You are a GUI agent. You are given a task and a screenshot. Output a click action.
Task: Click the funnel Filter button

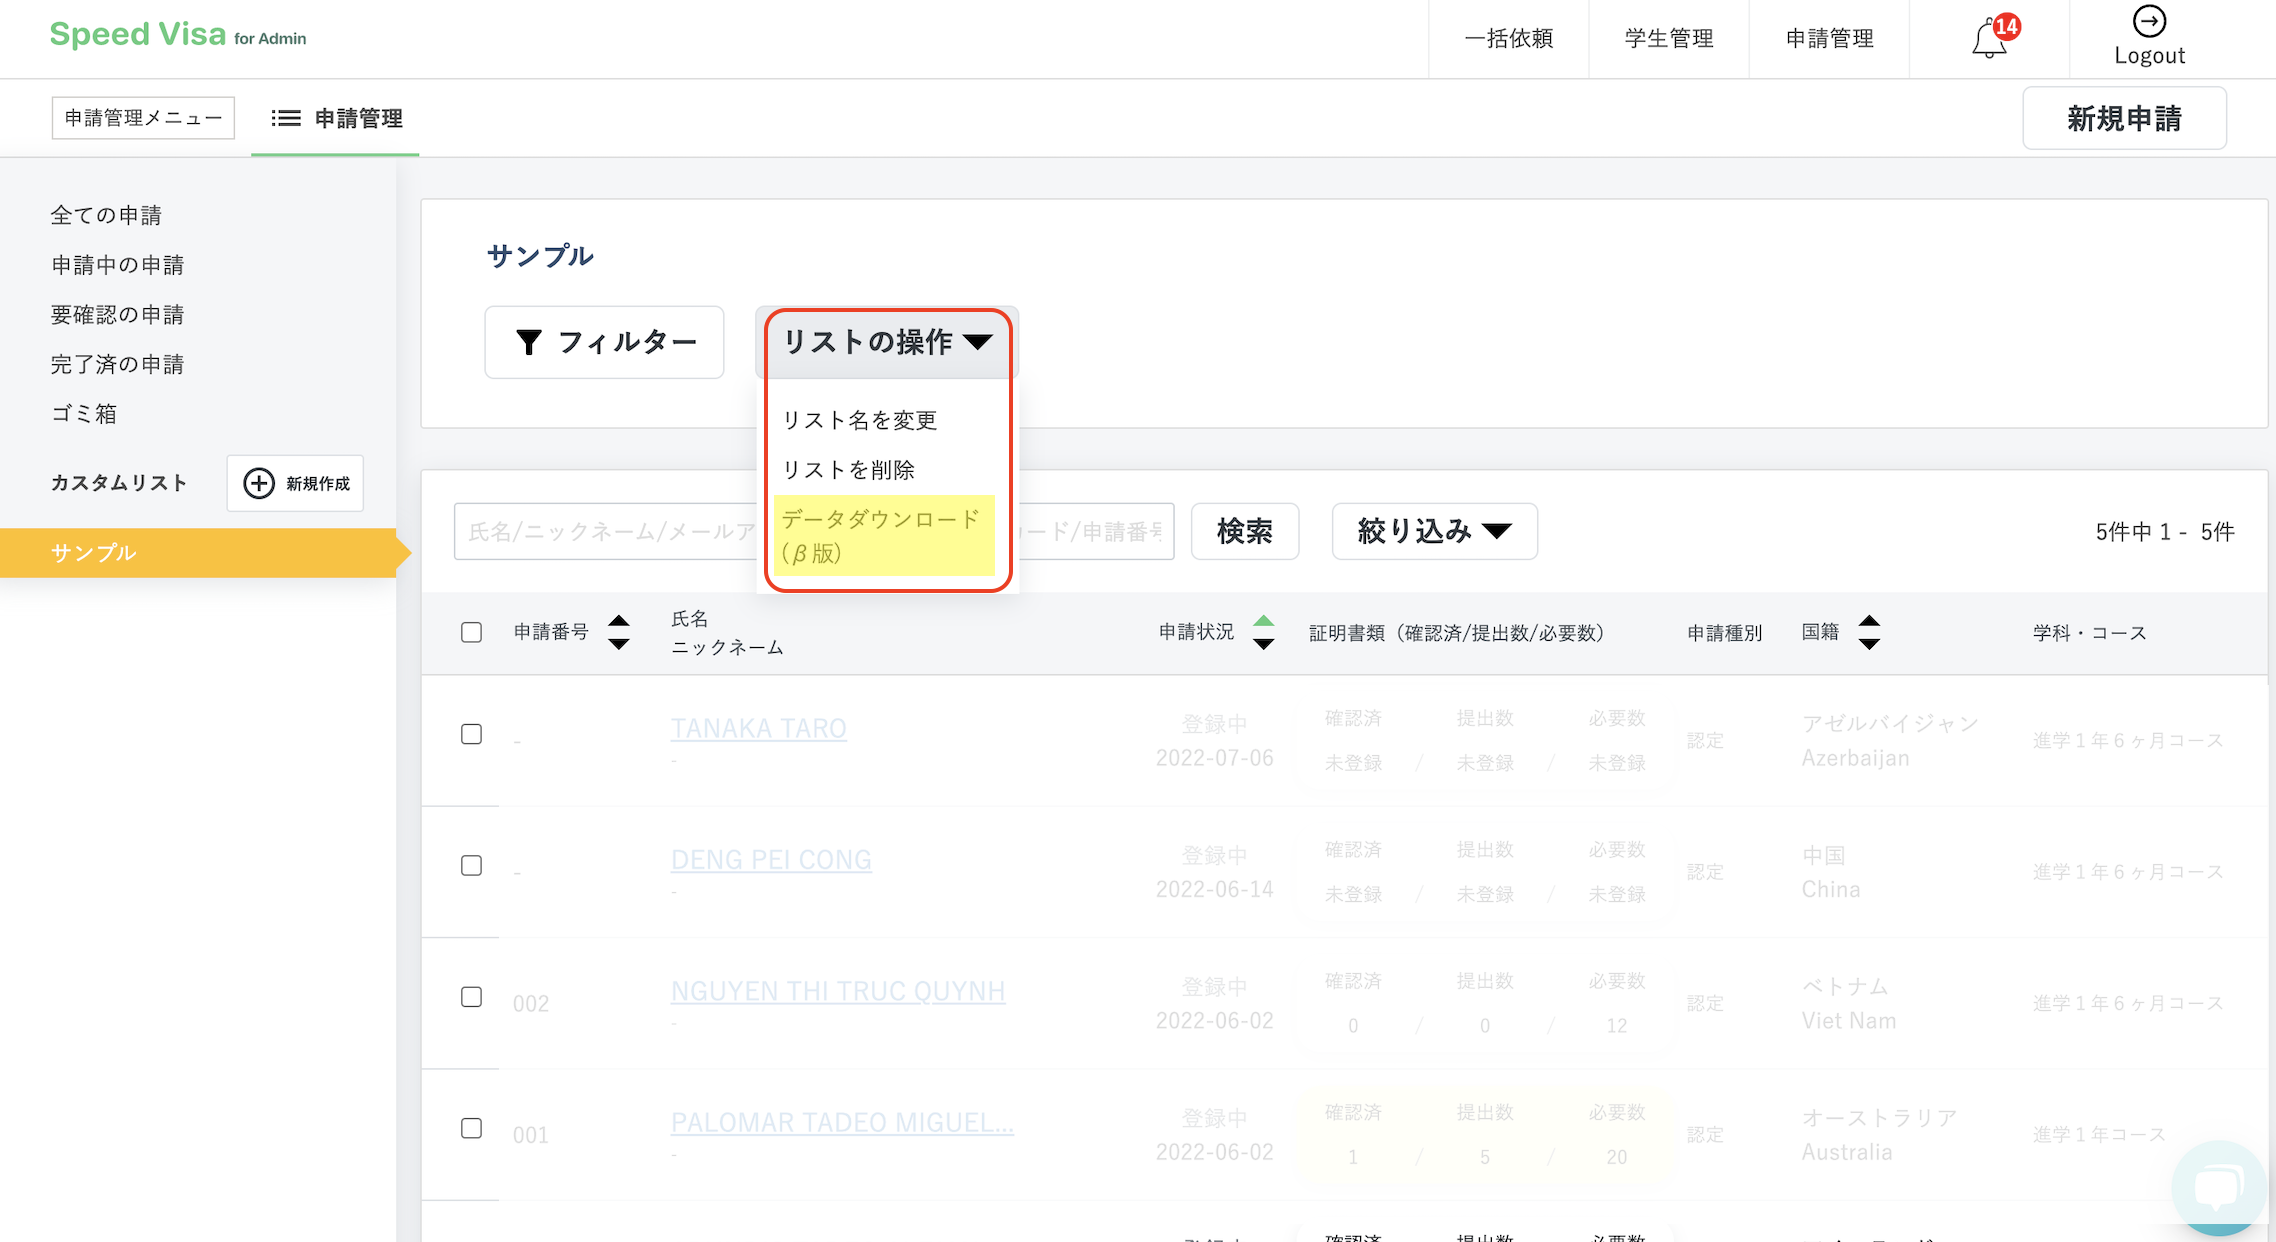(x=604, y=342)
